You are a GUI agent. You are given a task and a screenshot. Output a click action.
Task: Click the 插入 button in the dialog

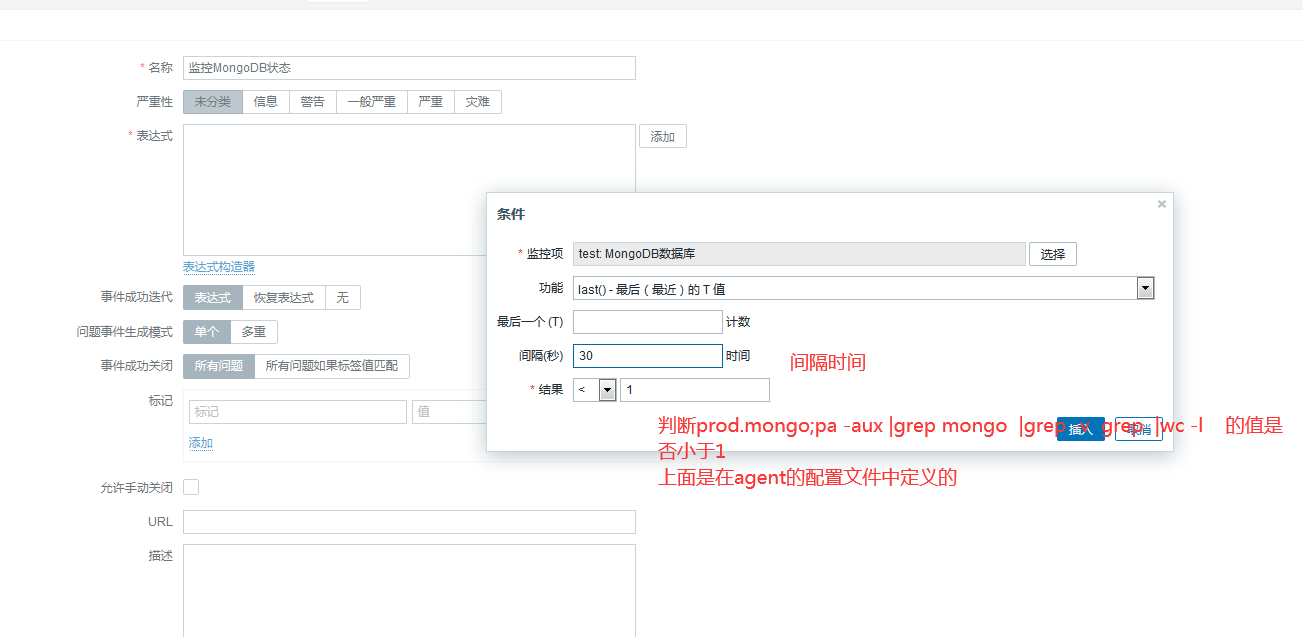click(1080, 429)
